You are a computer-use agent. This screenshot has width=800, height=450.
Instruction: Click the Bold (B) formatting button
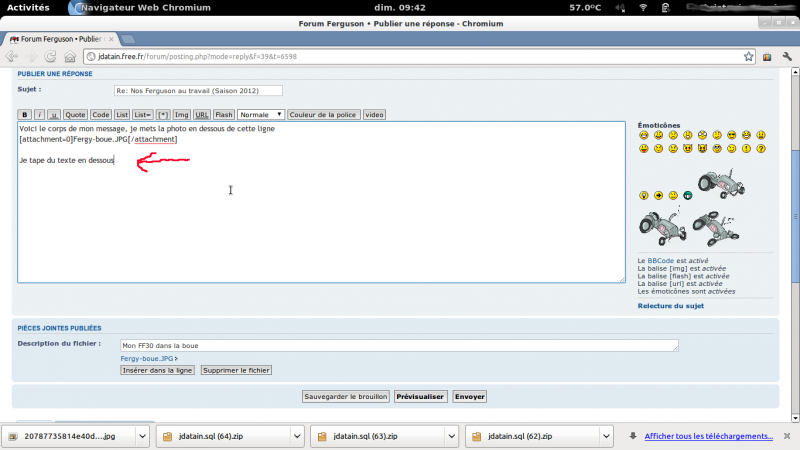pos(25,115)
